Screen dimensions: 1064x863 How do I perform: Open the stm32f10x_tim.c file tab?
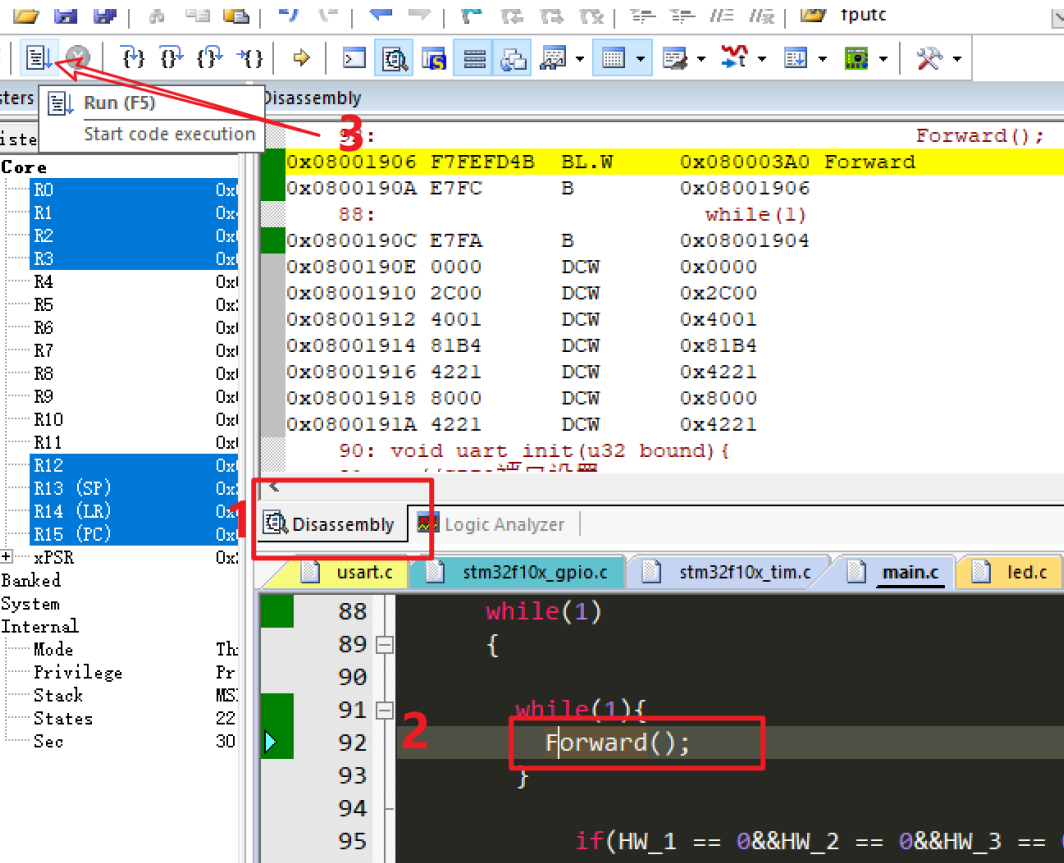(732, 572)
